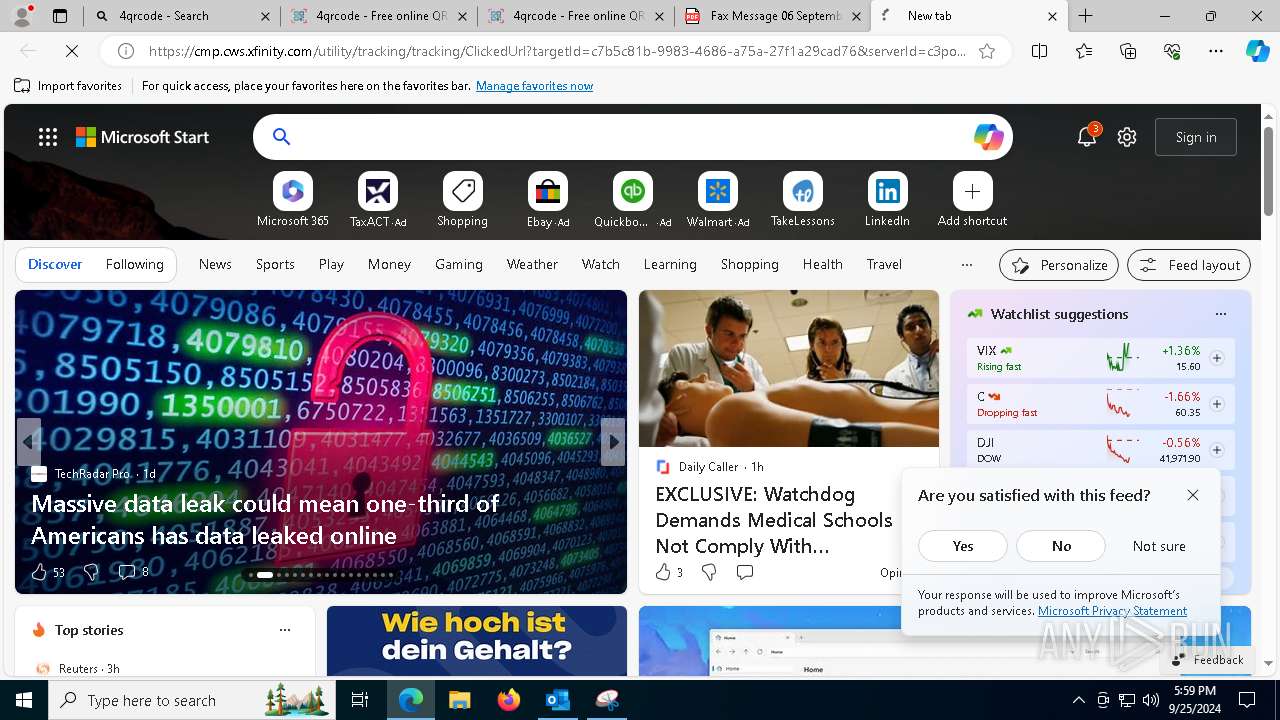Open page settings gear

click(x=1127, y=137)
